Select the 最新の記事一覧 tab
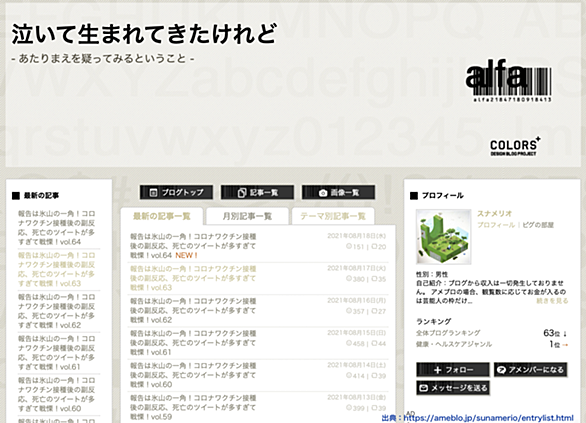The height and width of the screenshot is (423, 586). tap(162, 216)
